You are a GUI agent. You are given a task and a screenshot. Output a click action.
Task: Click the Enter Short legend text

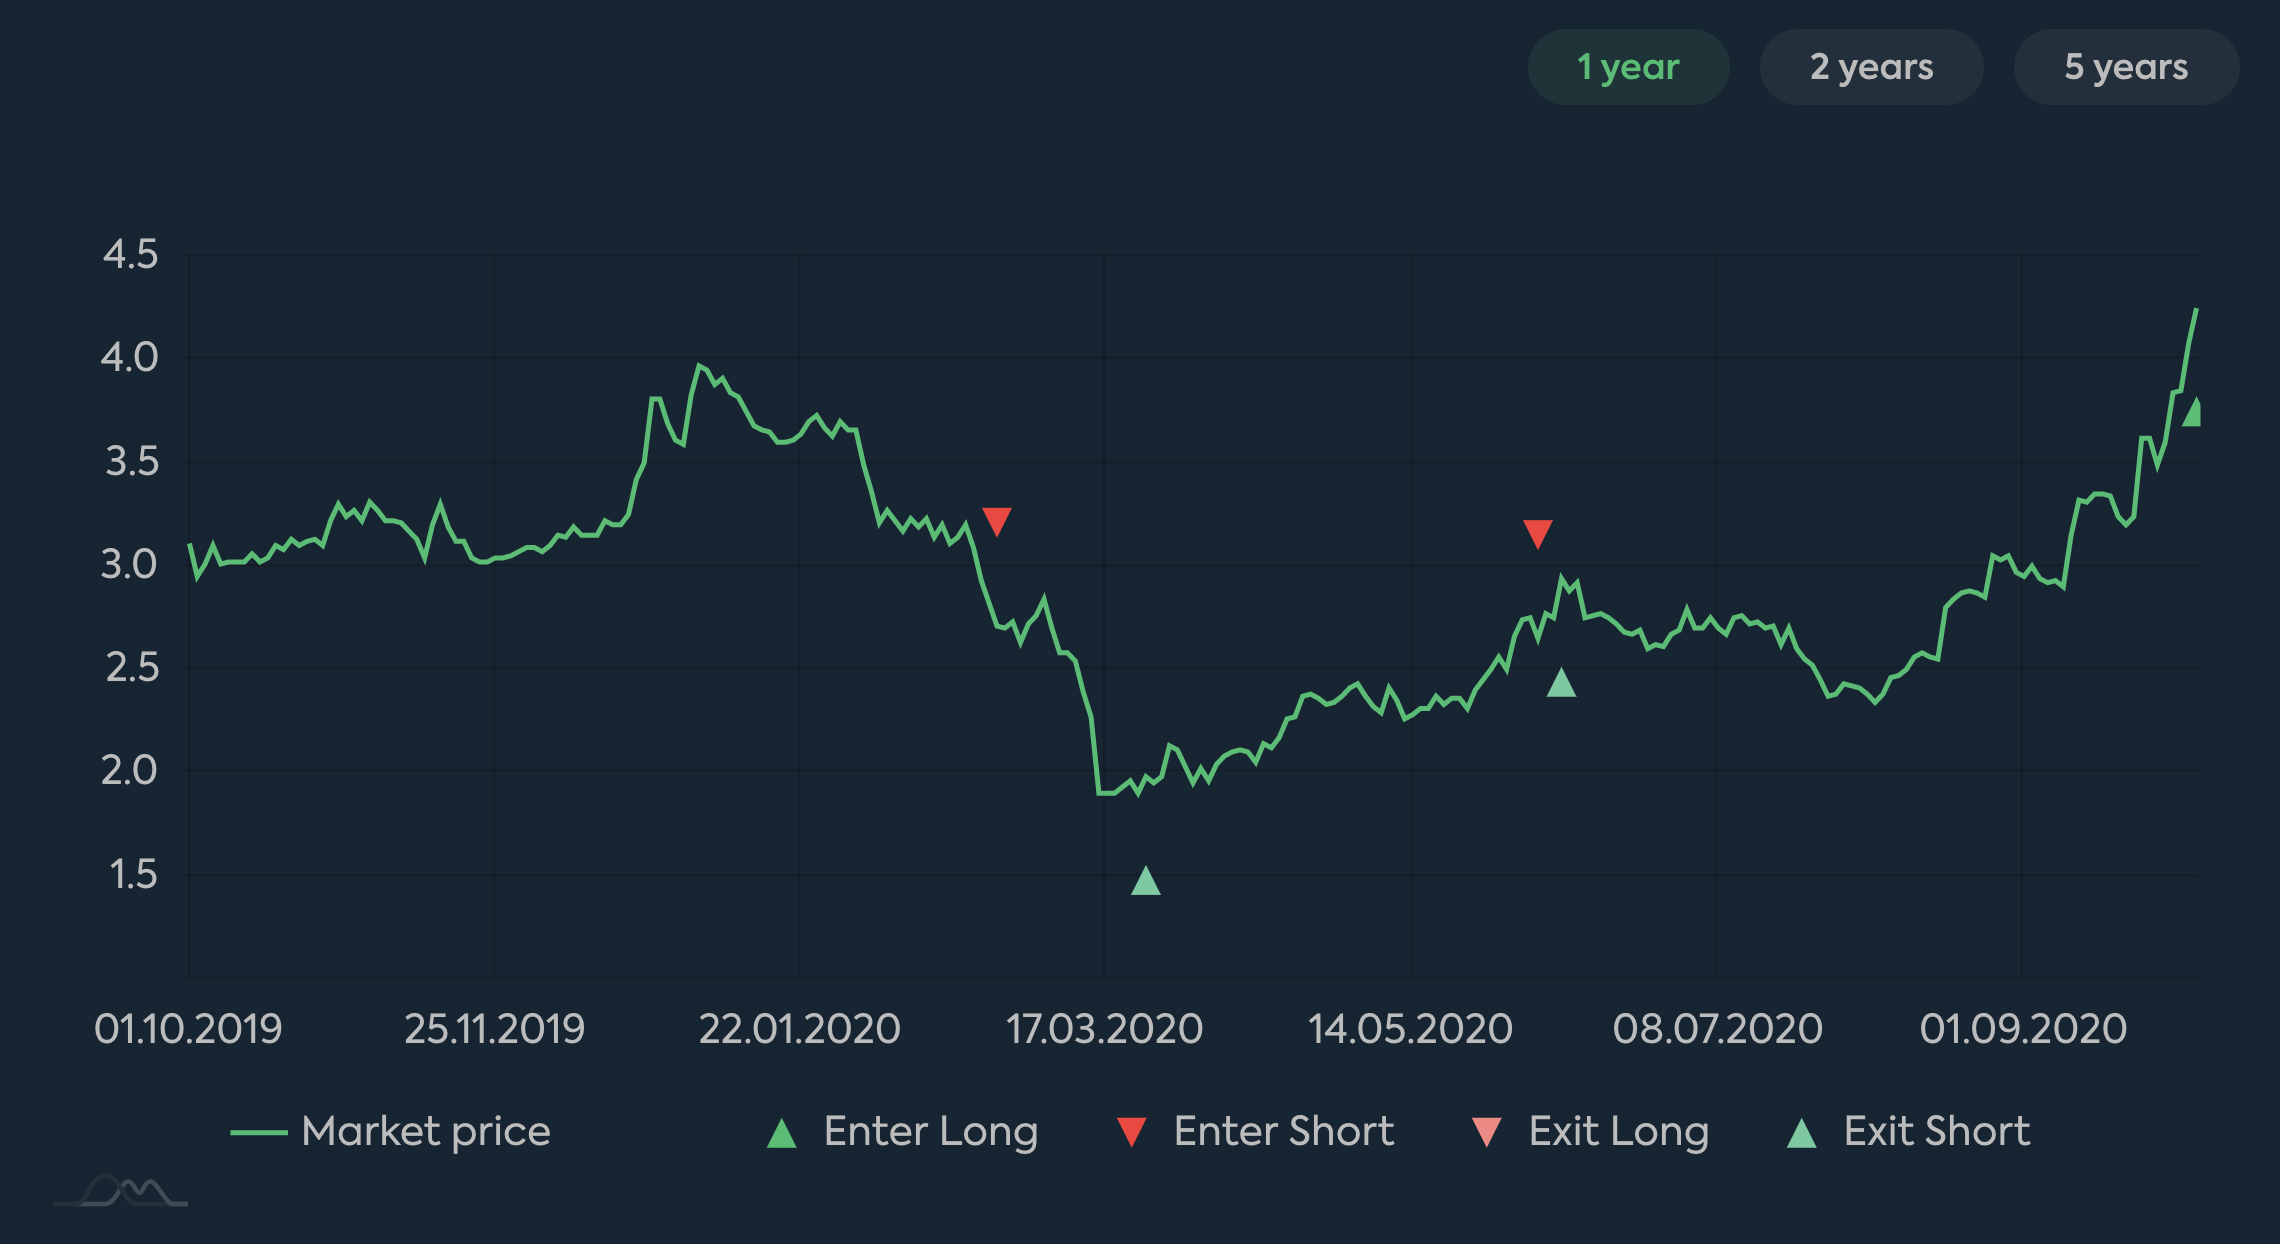tap(1284, 1131)
